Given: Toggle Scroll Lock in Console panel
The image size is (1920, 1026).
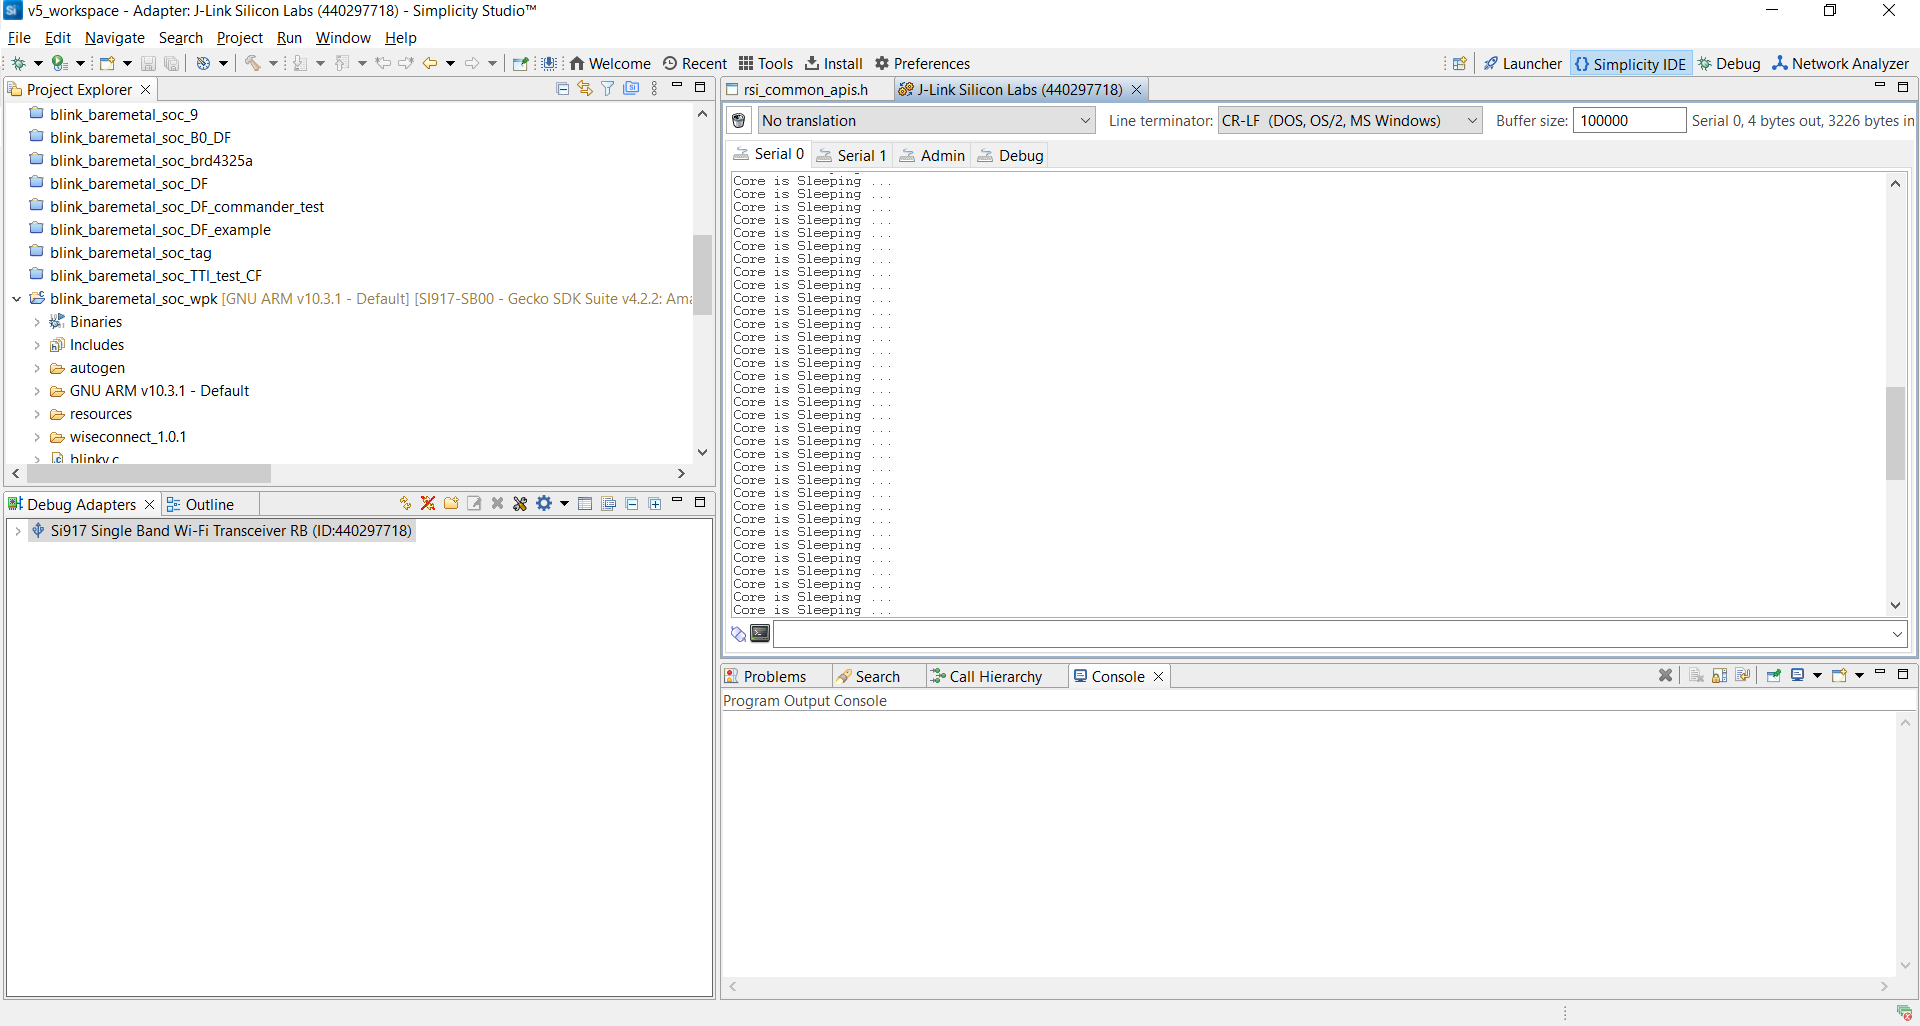Looking at the screenshot, I should [x=1719, y=676].
